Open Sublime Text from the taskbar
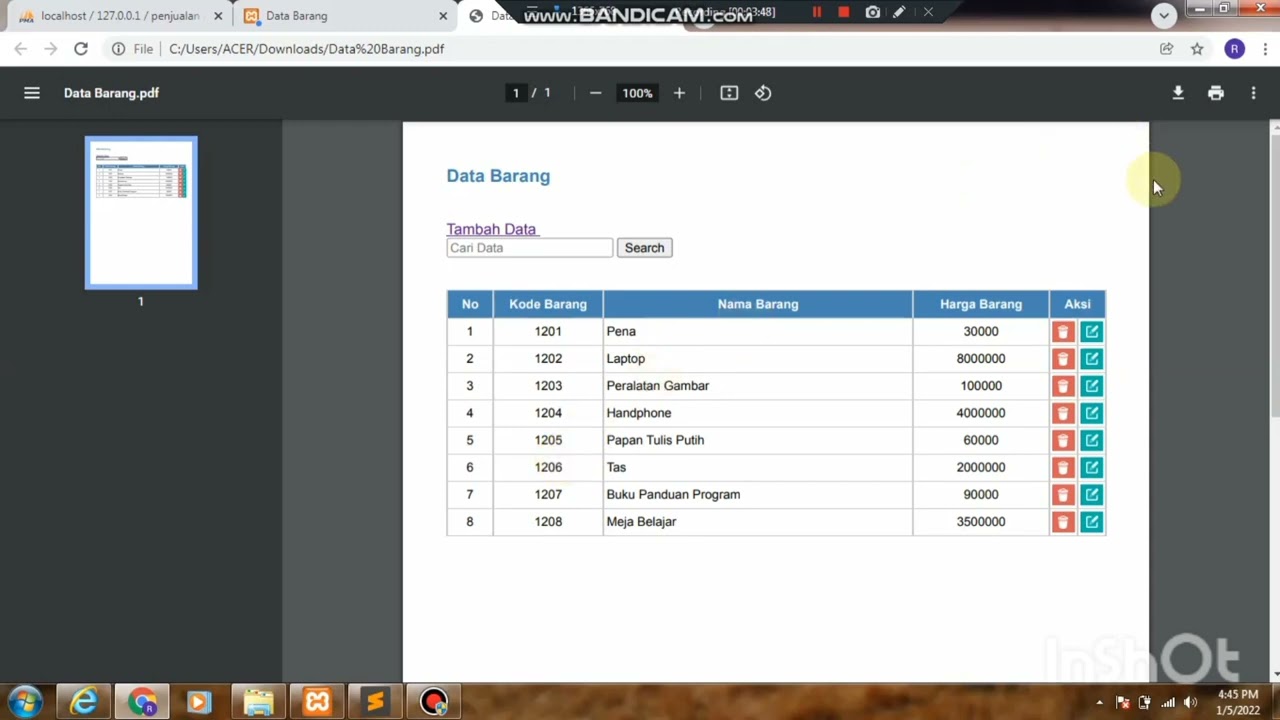The height and width of the screenshot is (720, 1280). 375,702
